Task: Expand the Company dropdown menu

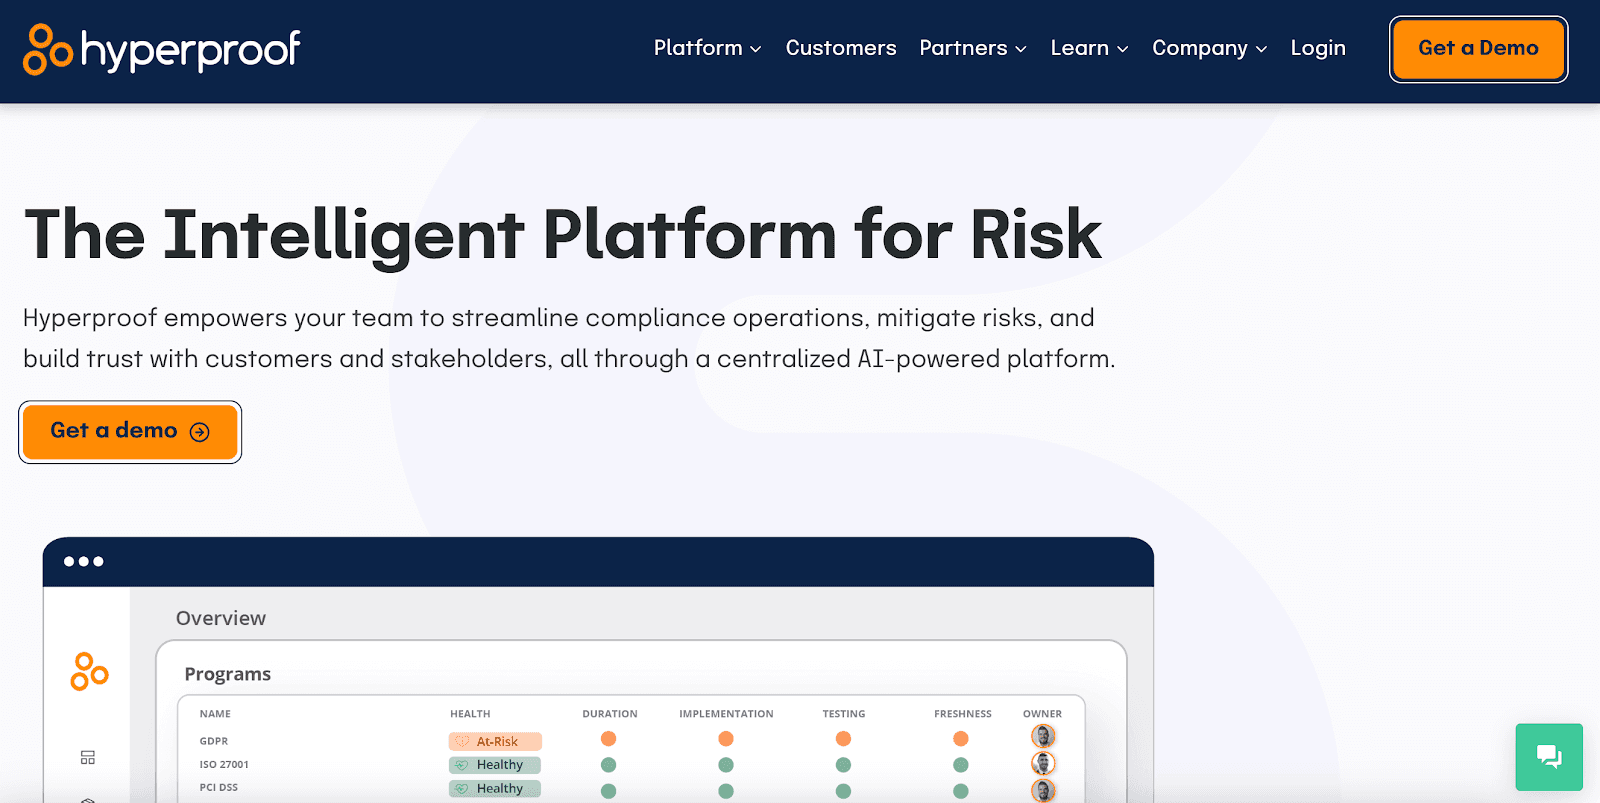Action: [1209, 48]
